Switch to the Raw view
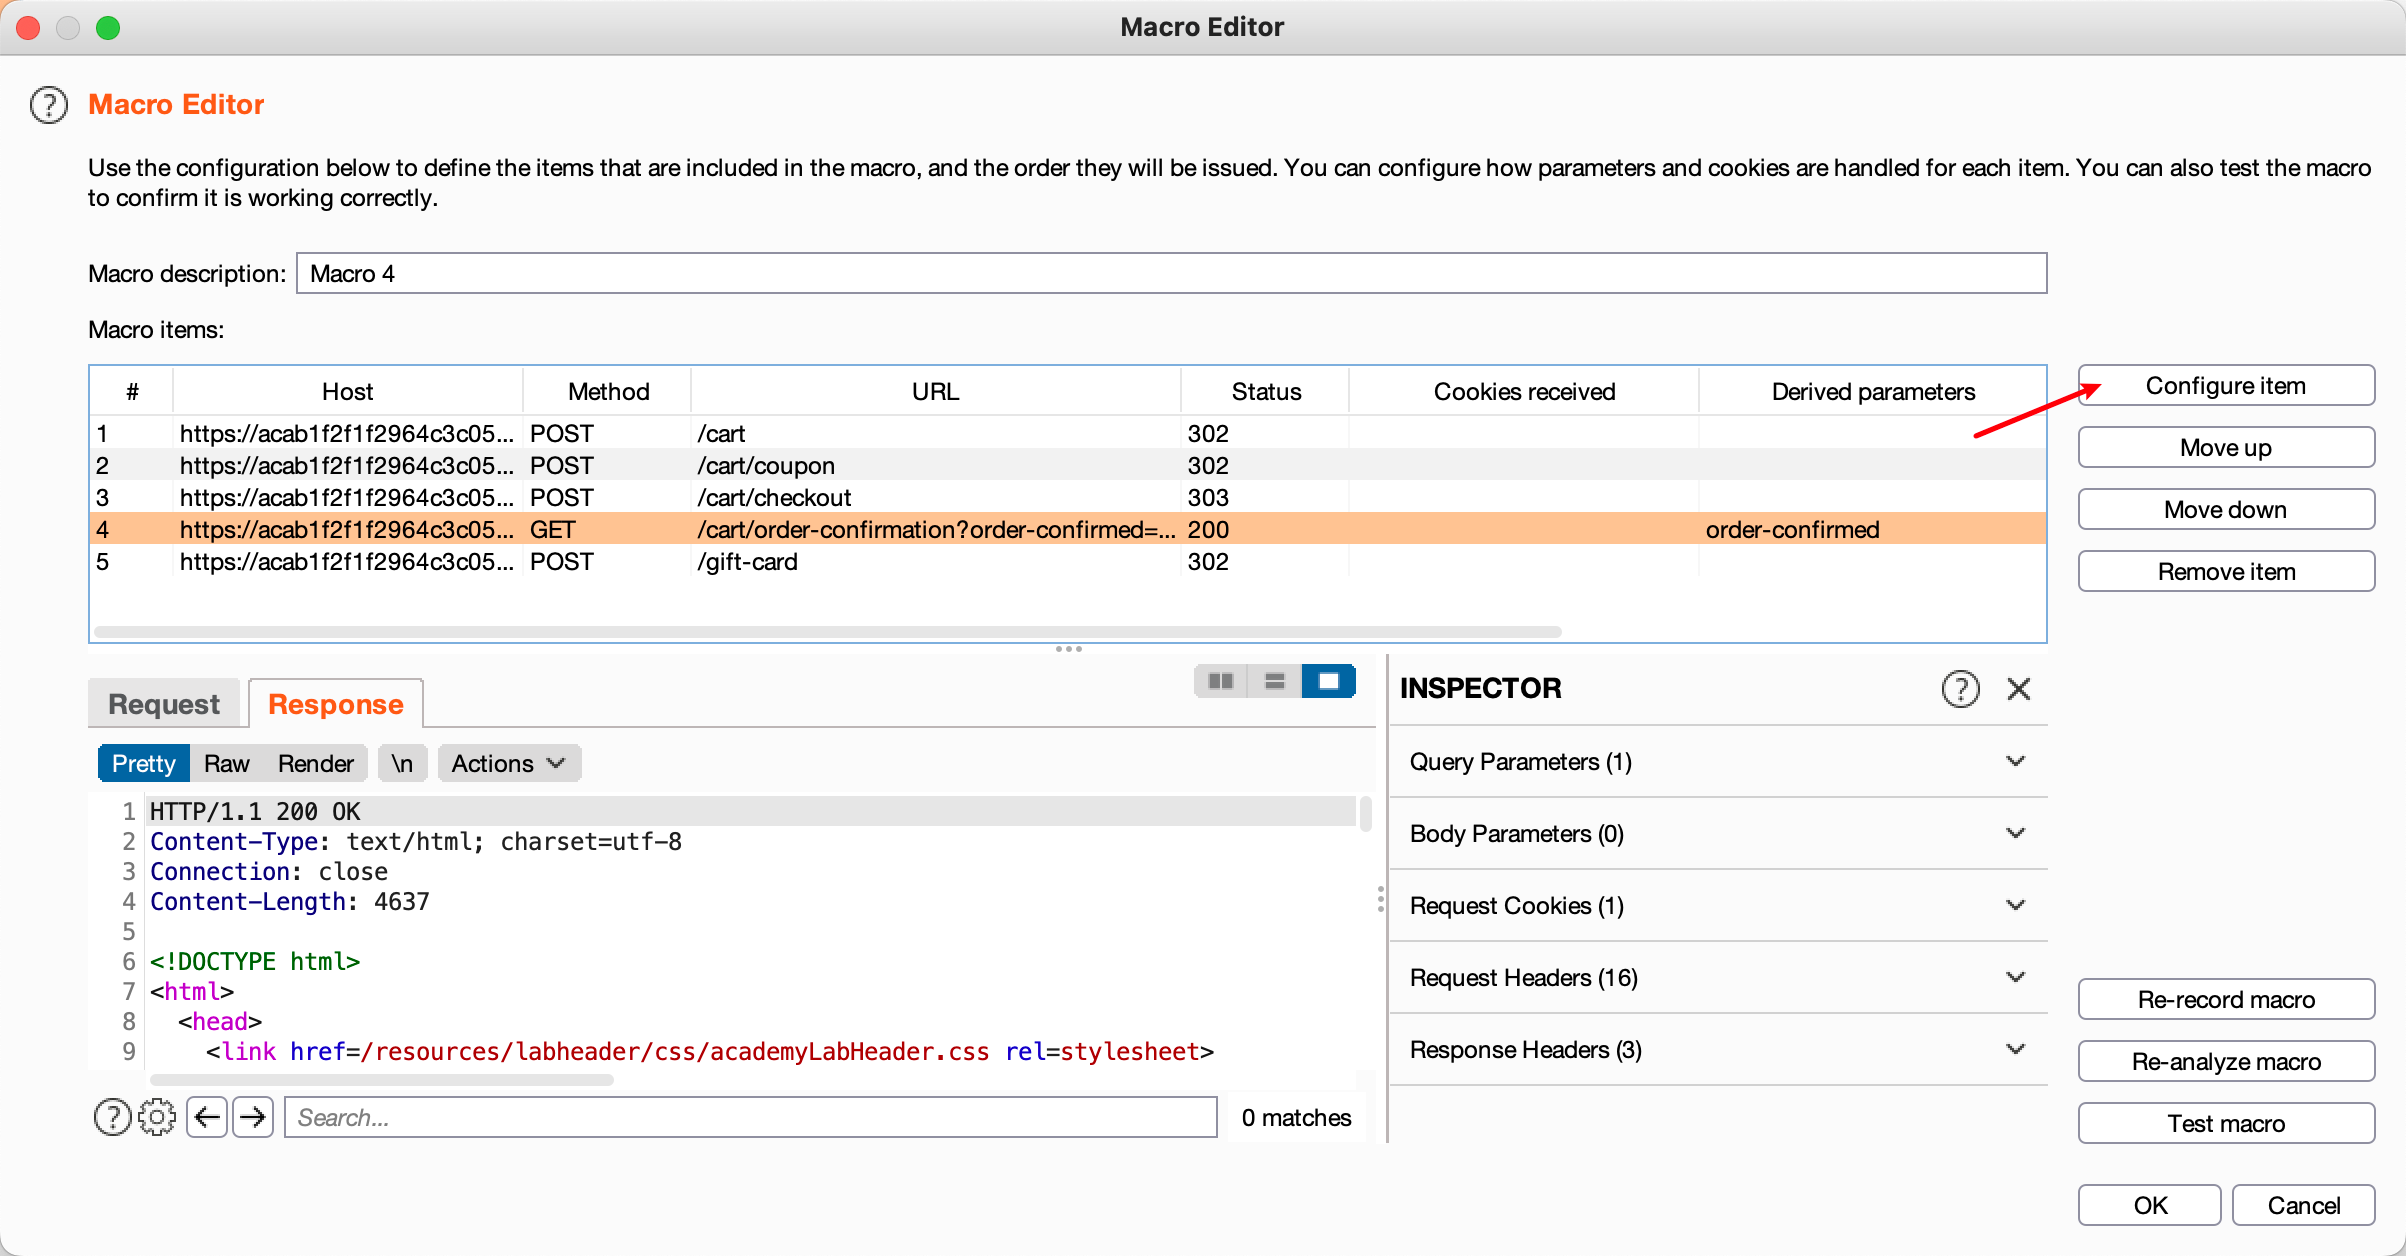2406x1256 pixels. click(227, 764)
